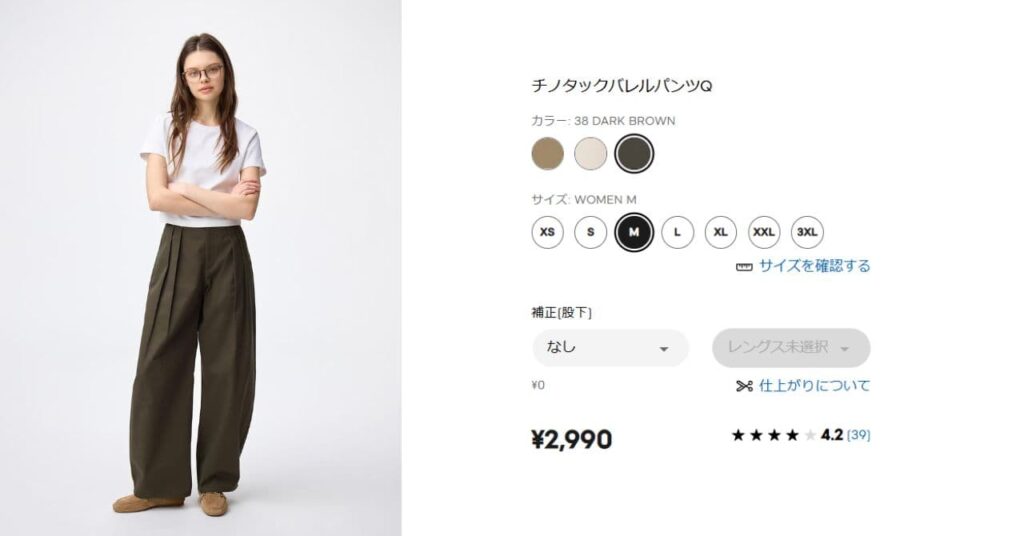The width and height of the screenshot is (1024, 536).
Task: Click the model product photo
Action: coord(200,268)
